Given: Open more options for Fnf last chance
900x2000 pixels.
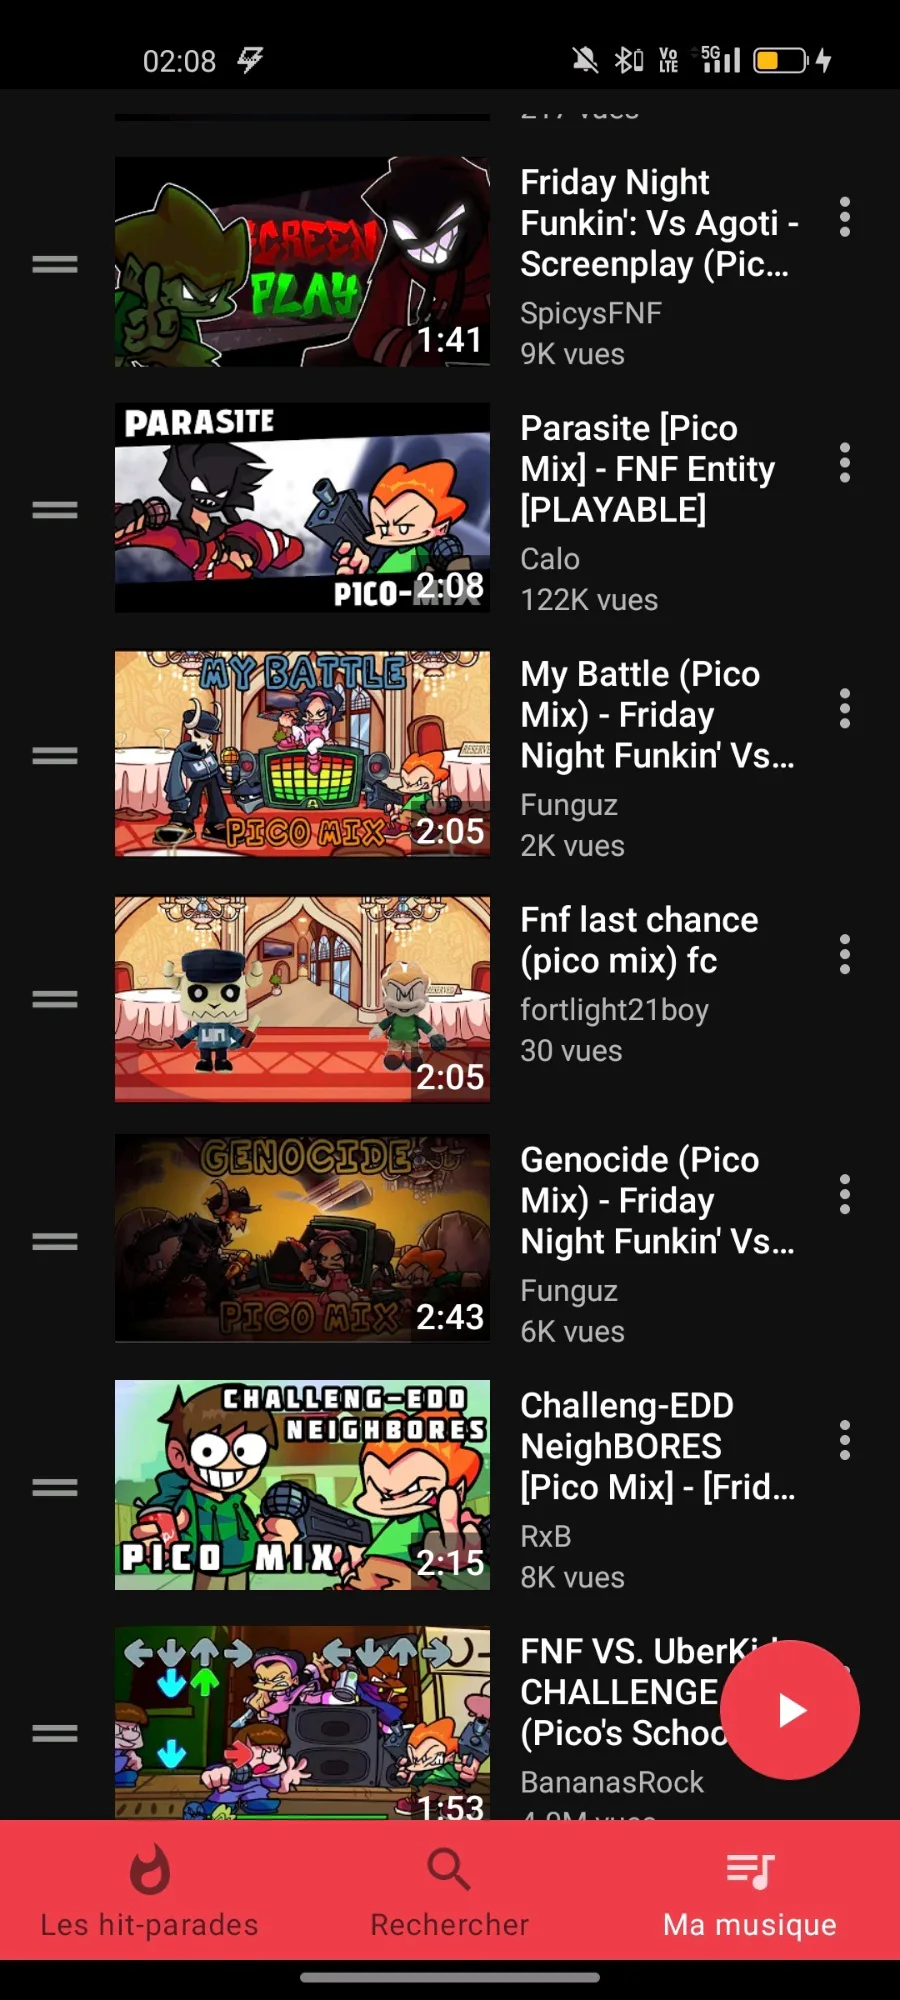Looking at the screenshot, I should point(845,955).
